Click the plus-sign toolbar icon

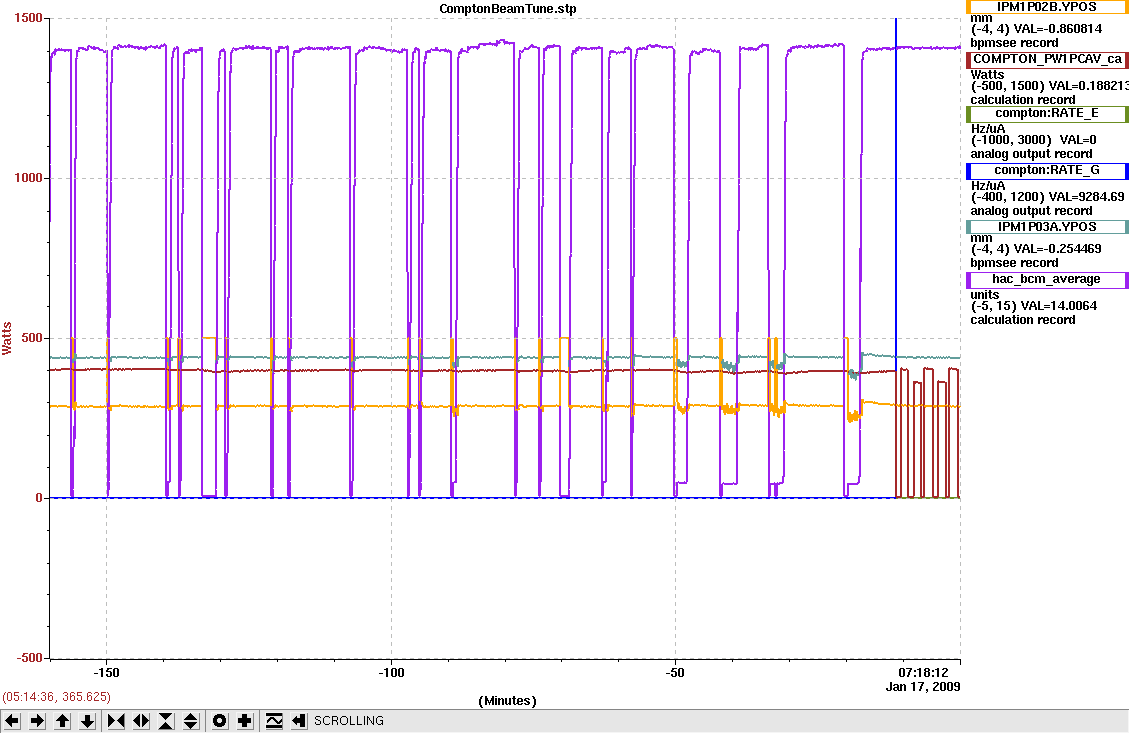[x=245, y=721]
